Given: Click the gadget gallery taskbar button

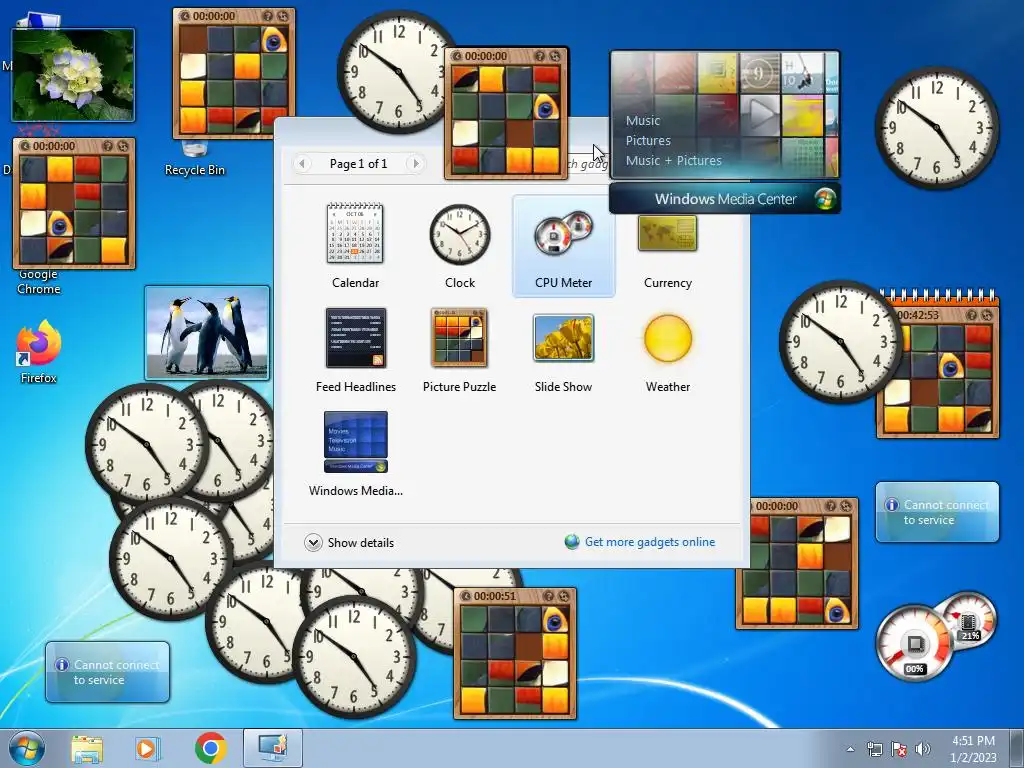Looking at the screenshot, I should point(273,748).
